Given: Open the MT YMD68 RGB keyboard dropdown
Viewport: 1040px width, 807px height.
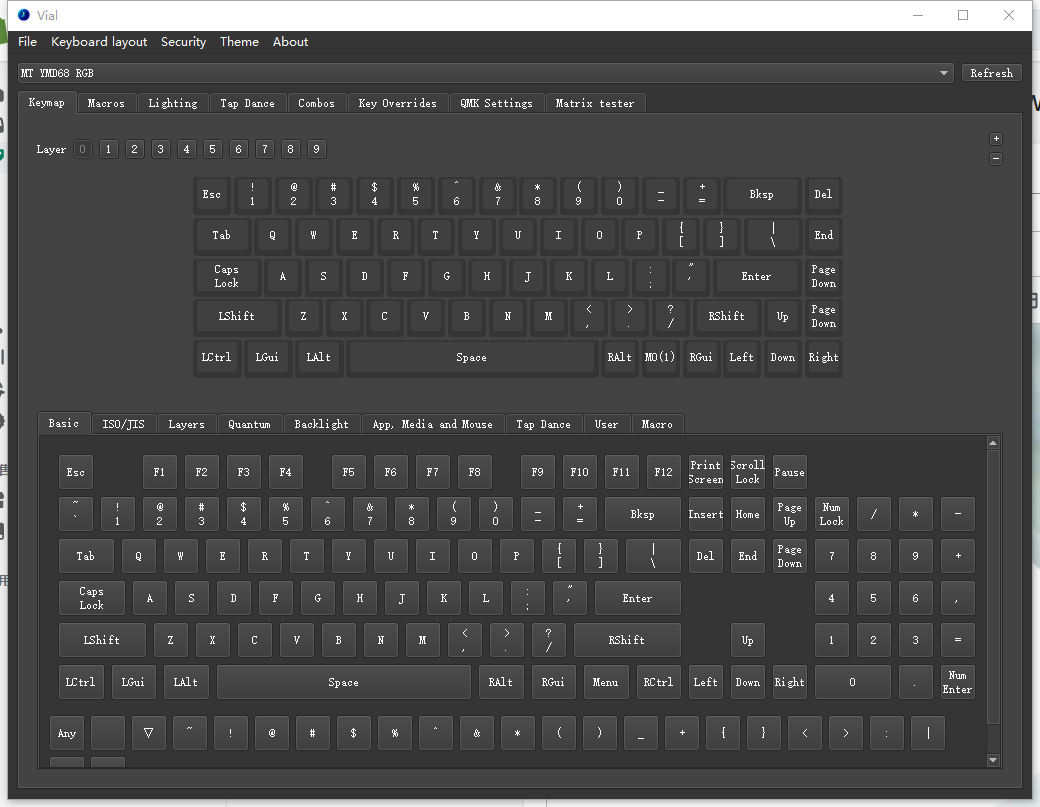Looking at the screenshot, I should tap(485, 73).
